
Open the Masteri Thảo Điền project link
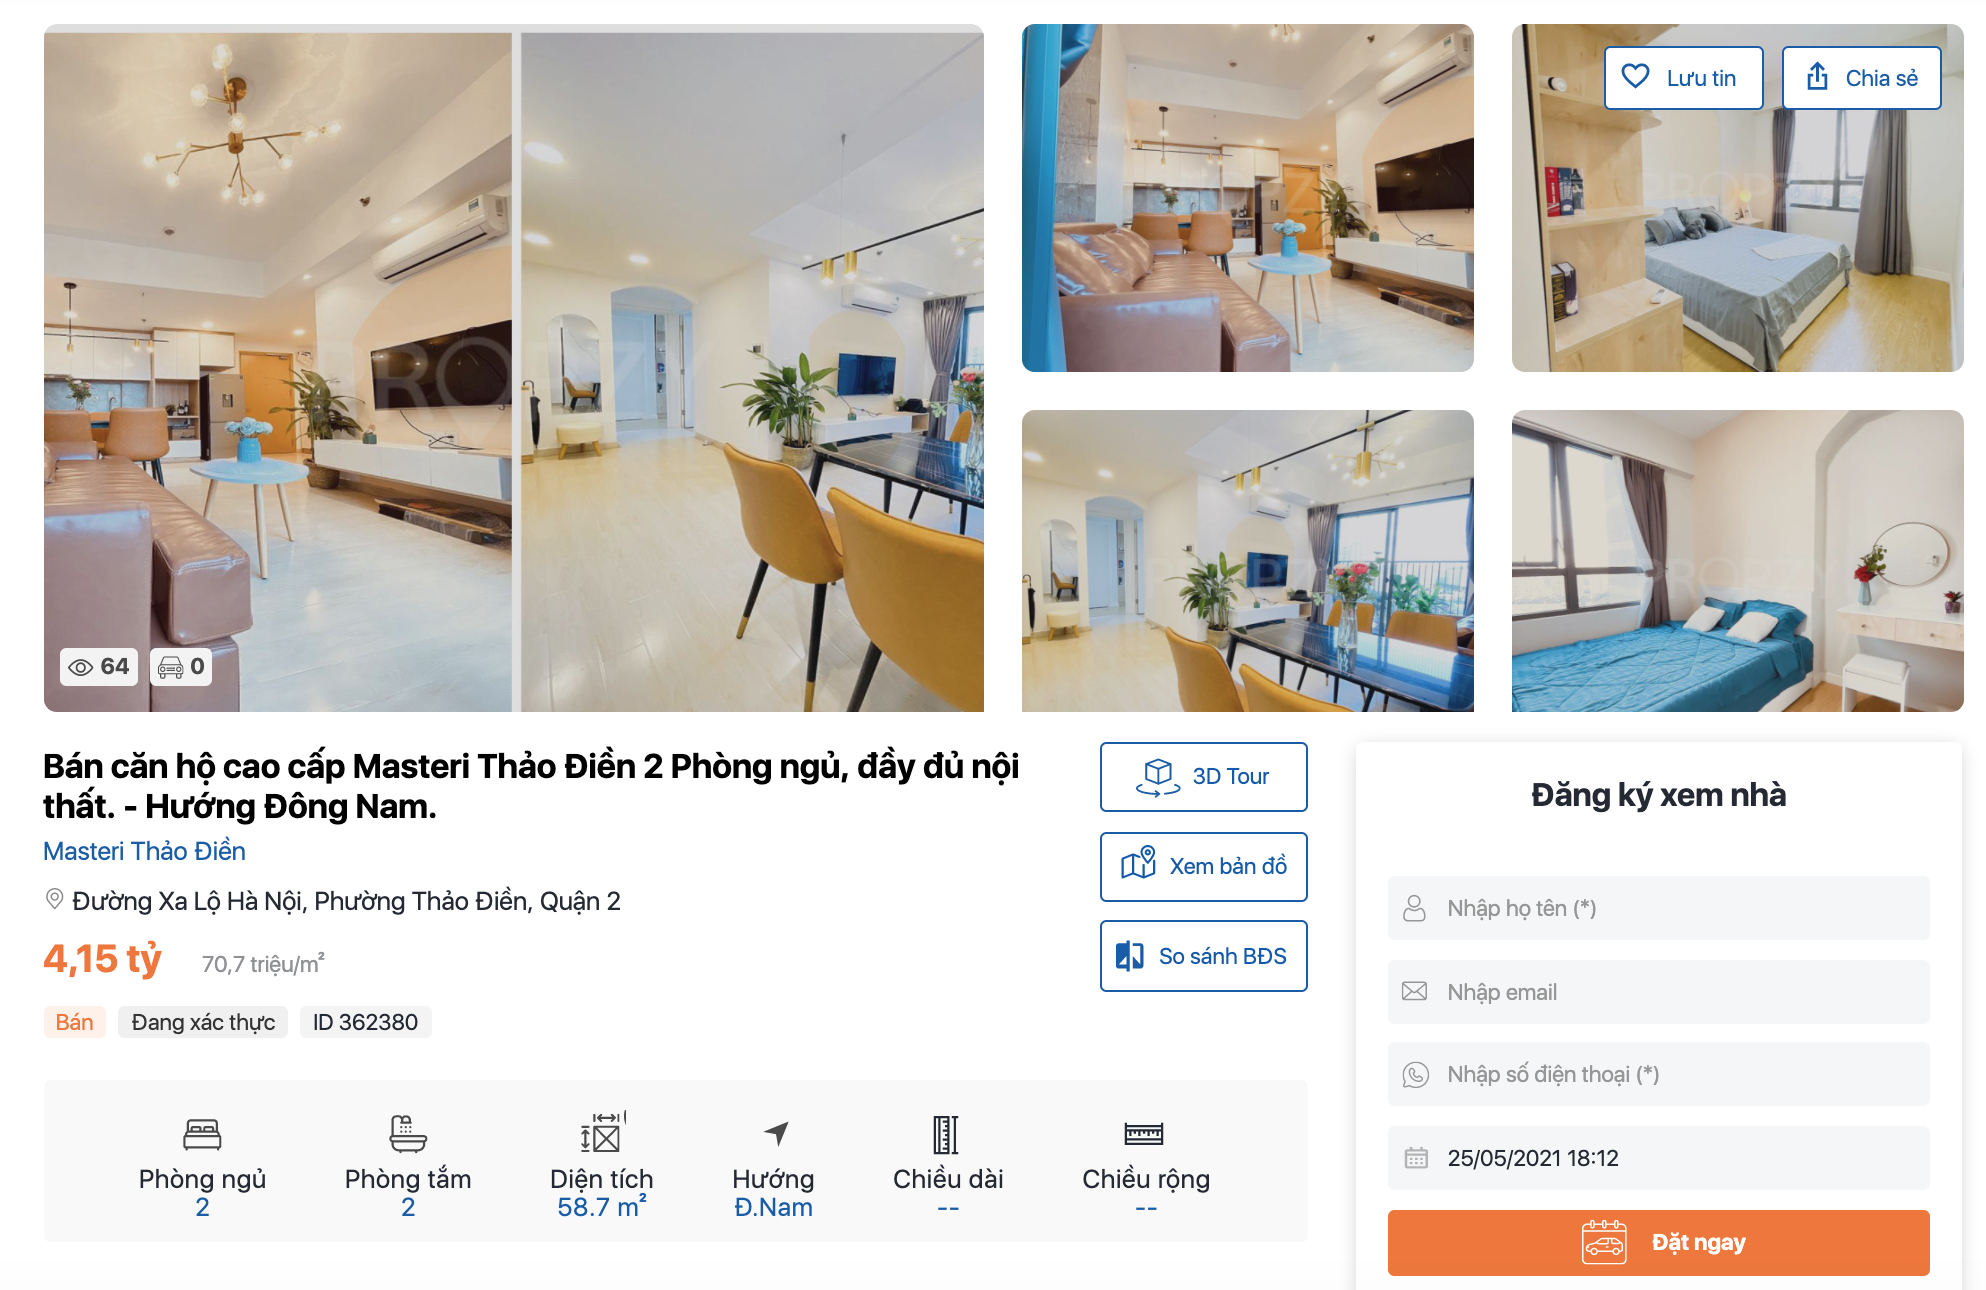tap(144, 851)
